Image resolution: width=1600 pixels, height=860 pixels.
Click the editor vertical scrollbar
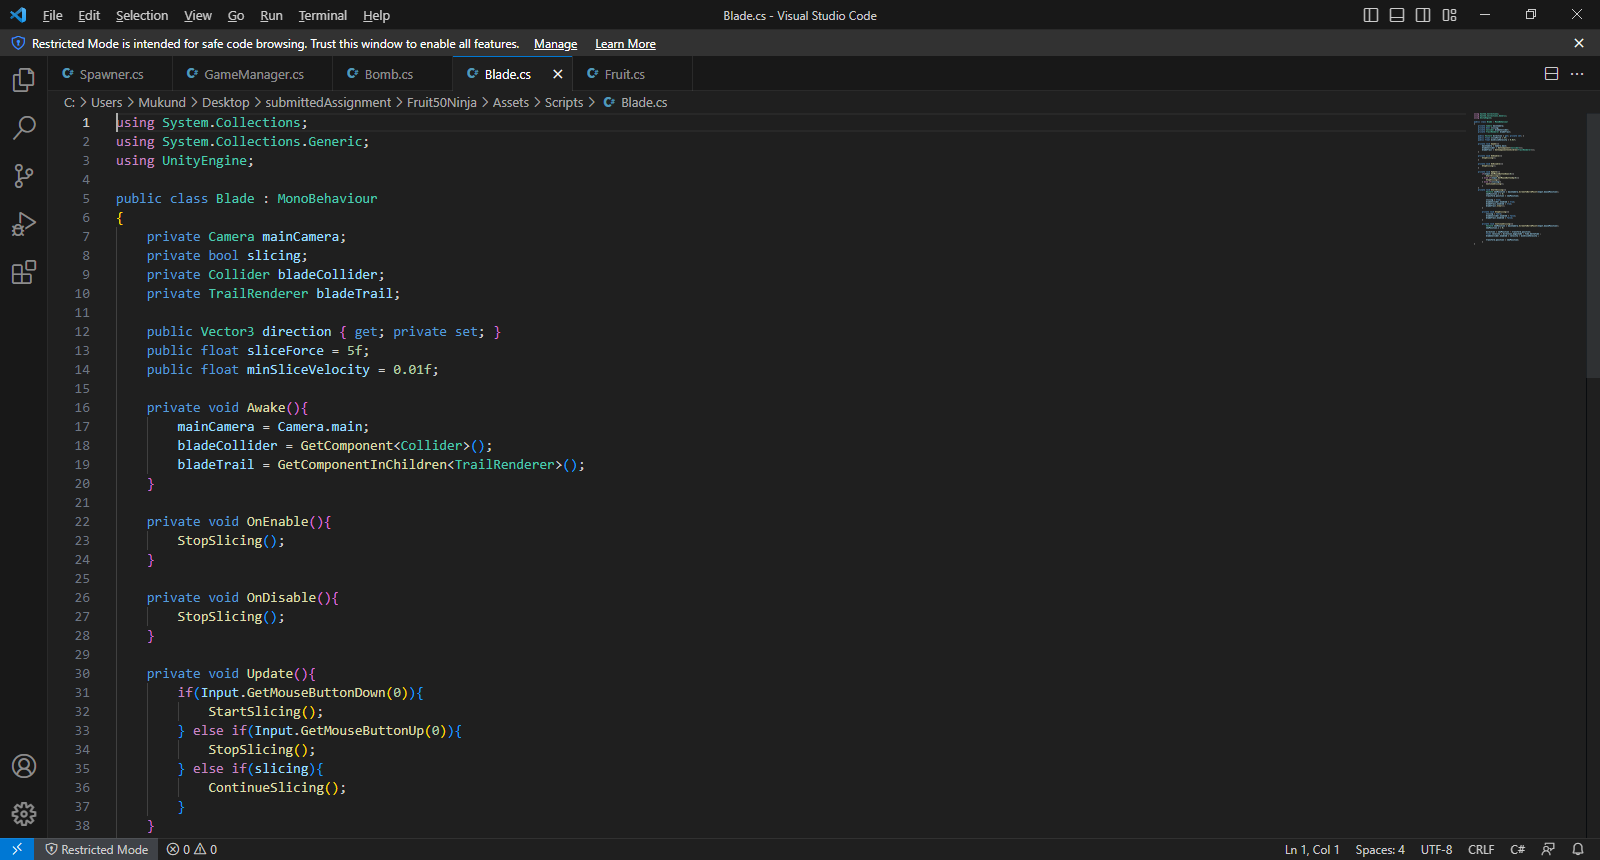point(1593,245)
